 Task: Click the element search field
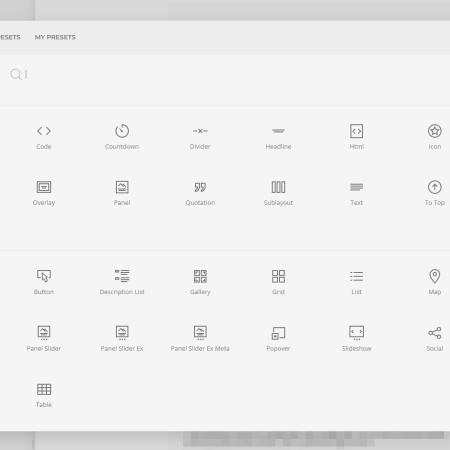coord(230,74)
